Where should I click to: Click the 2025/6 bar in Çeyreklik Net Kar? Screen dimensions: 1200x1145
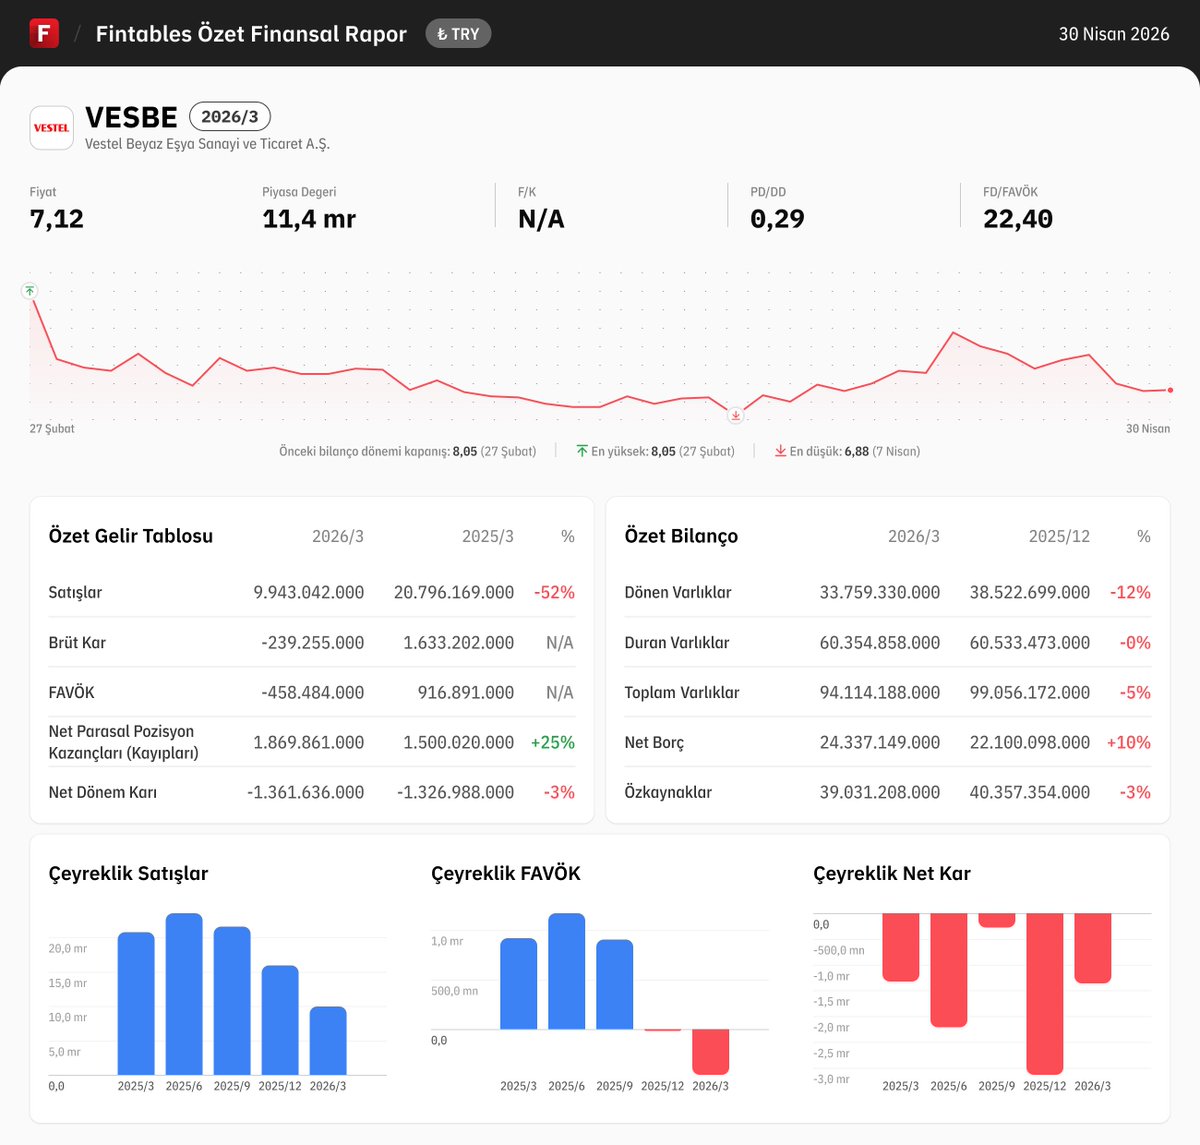(949, 970)
